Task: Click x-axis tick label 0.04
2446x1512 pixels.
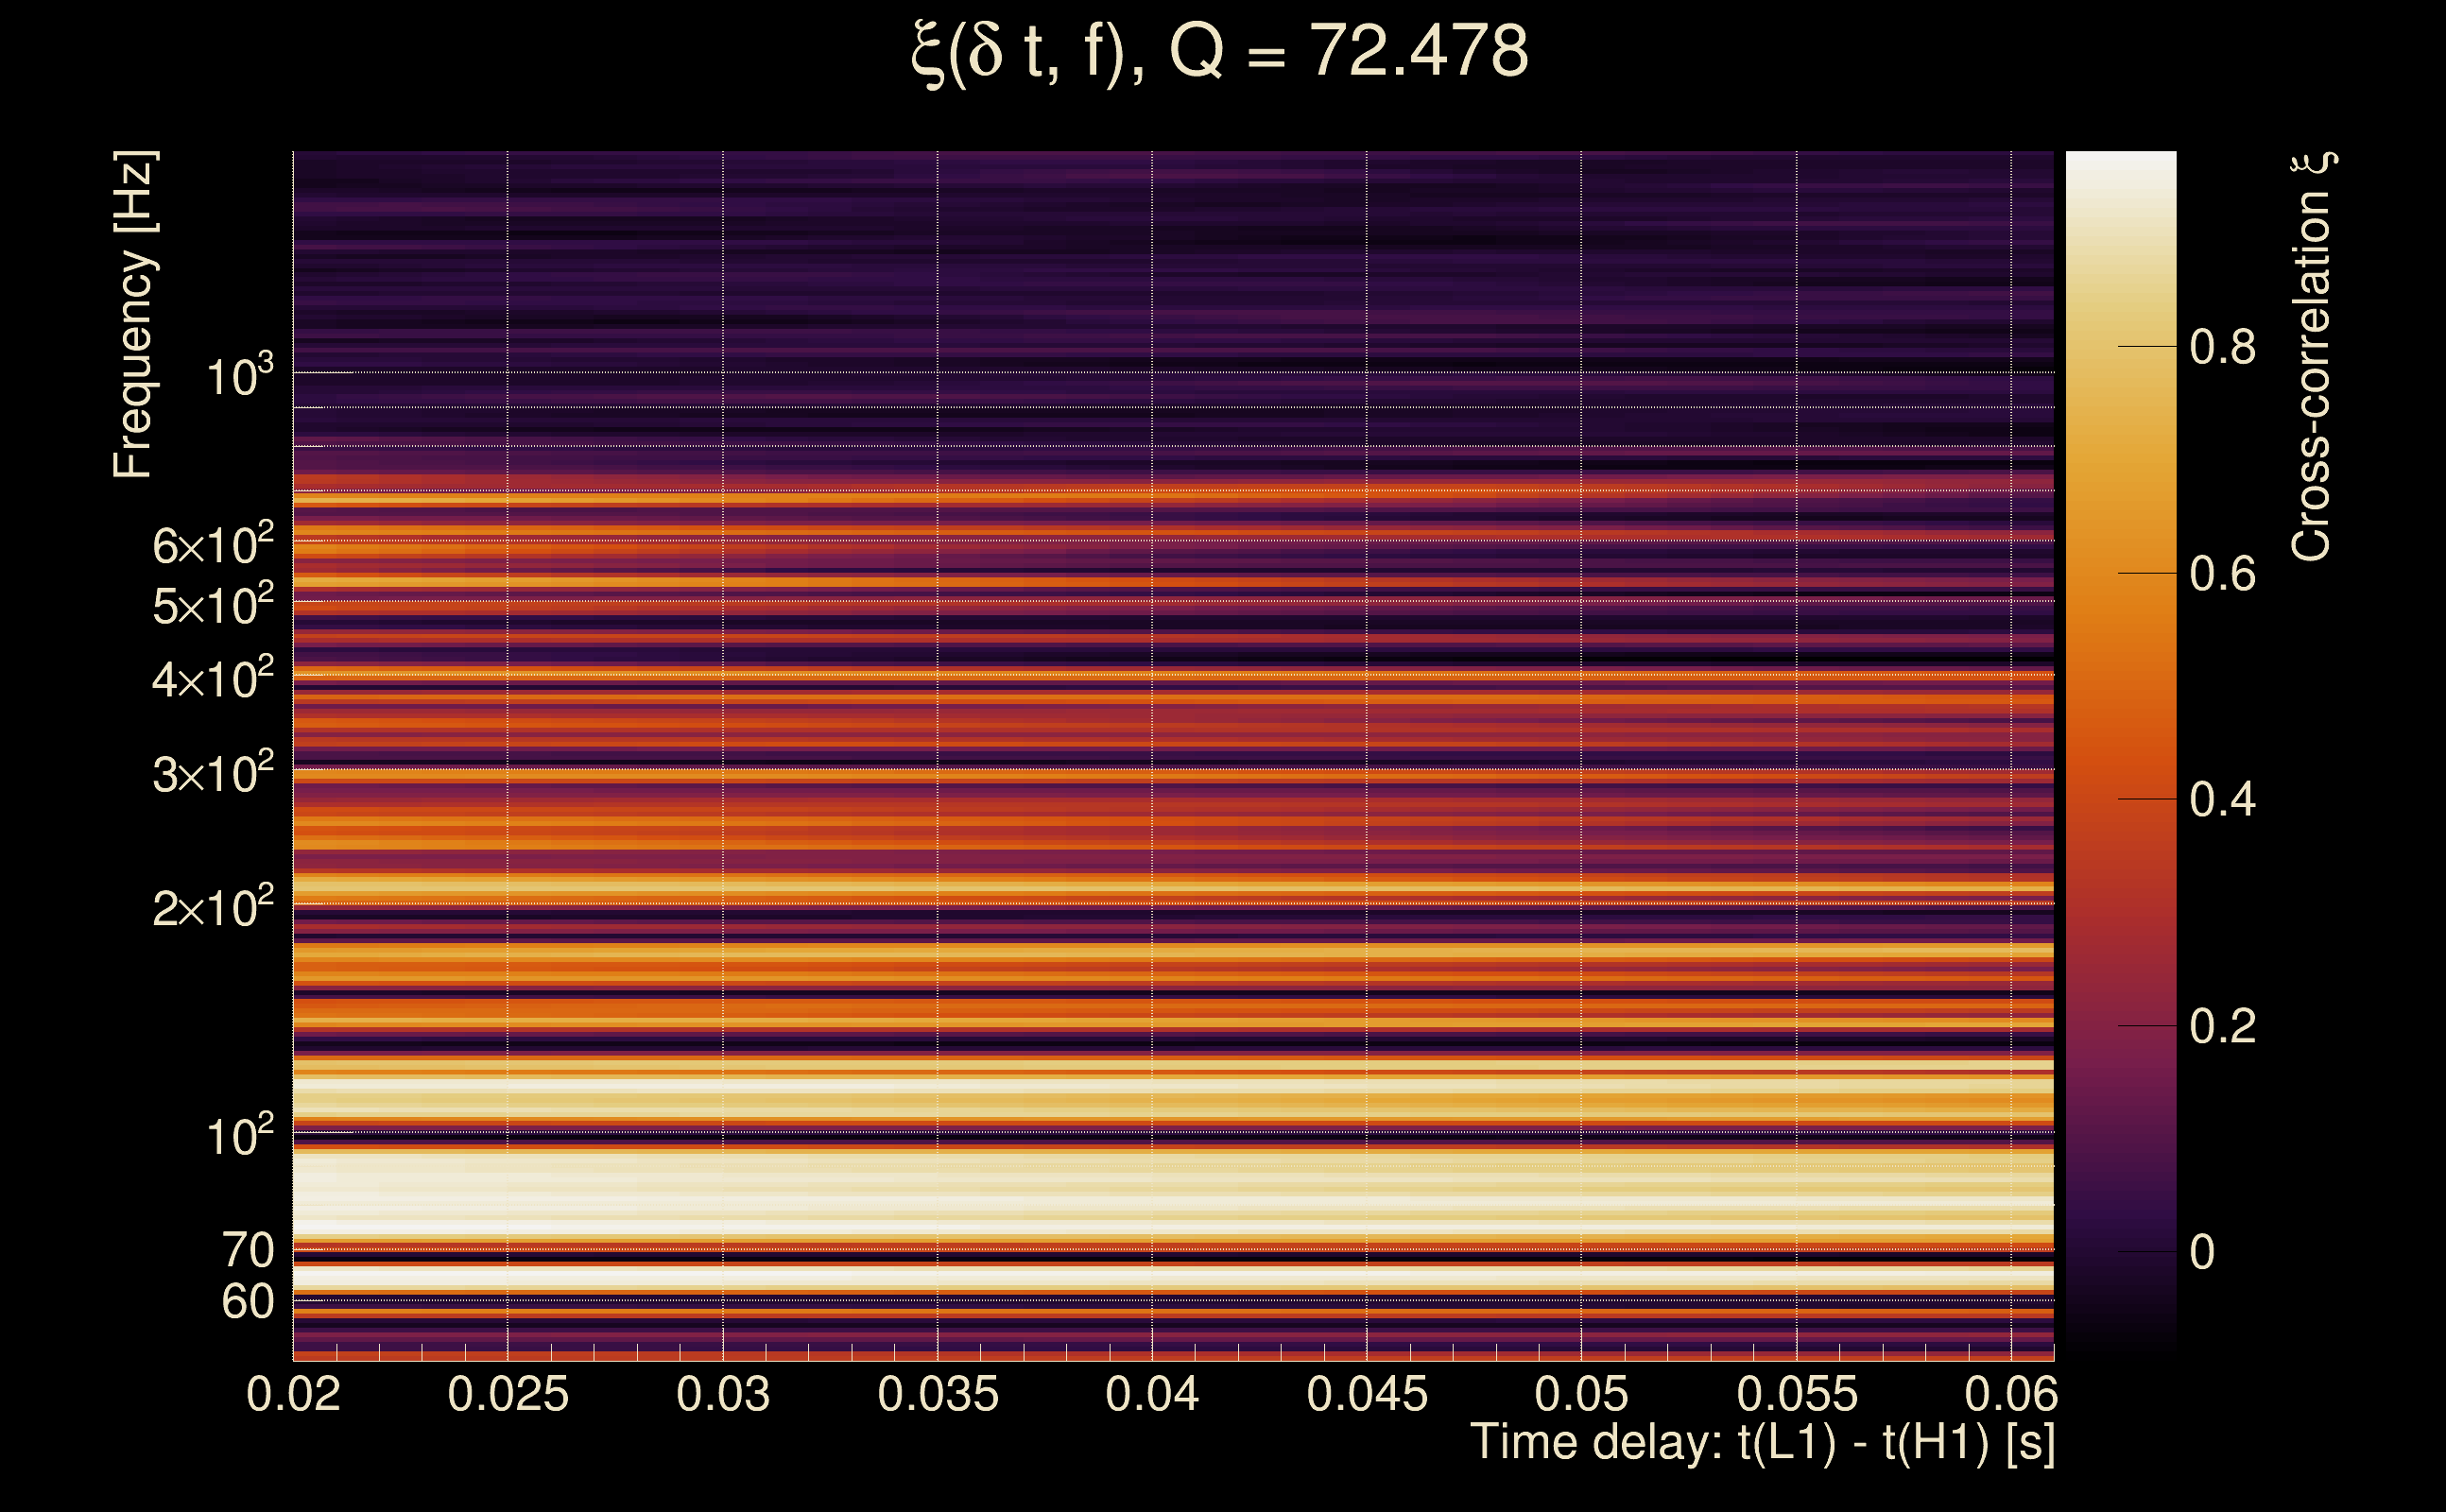Action: pyautogui.click(x=1152, y=1394)
